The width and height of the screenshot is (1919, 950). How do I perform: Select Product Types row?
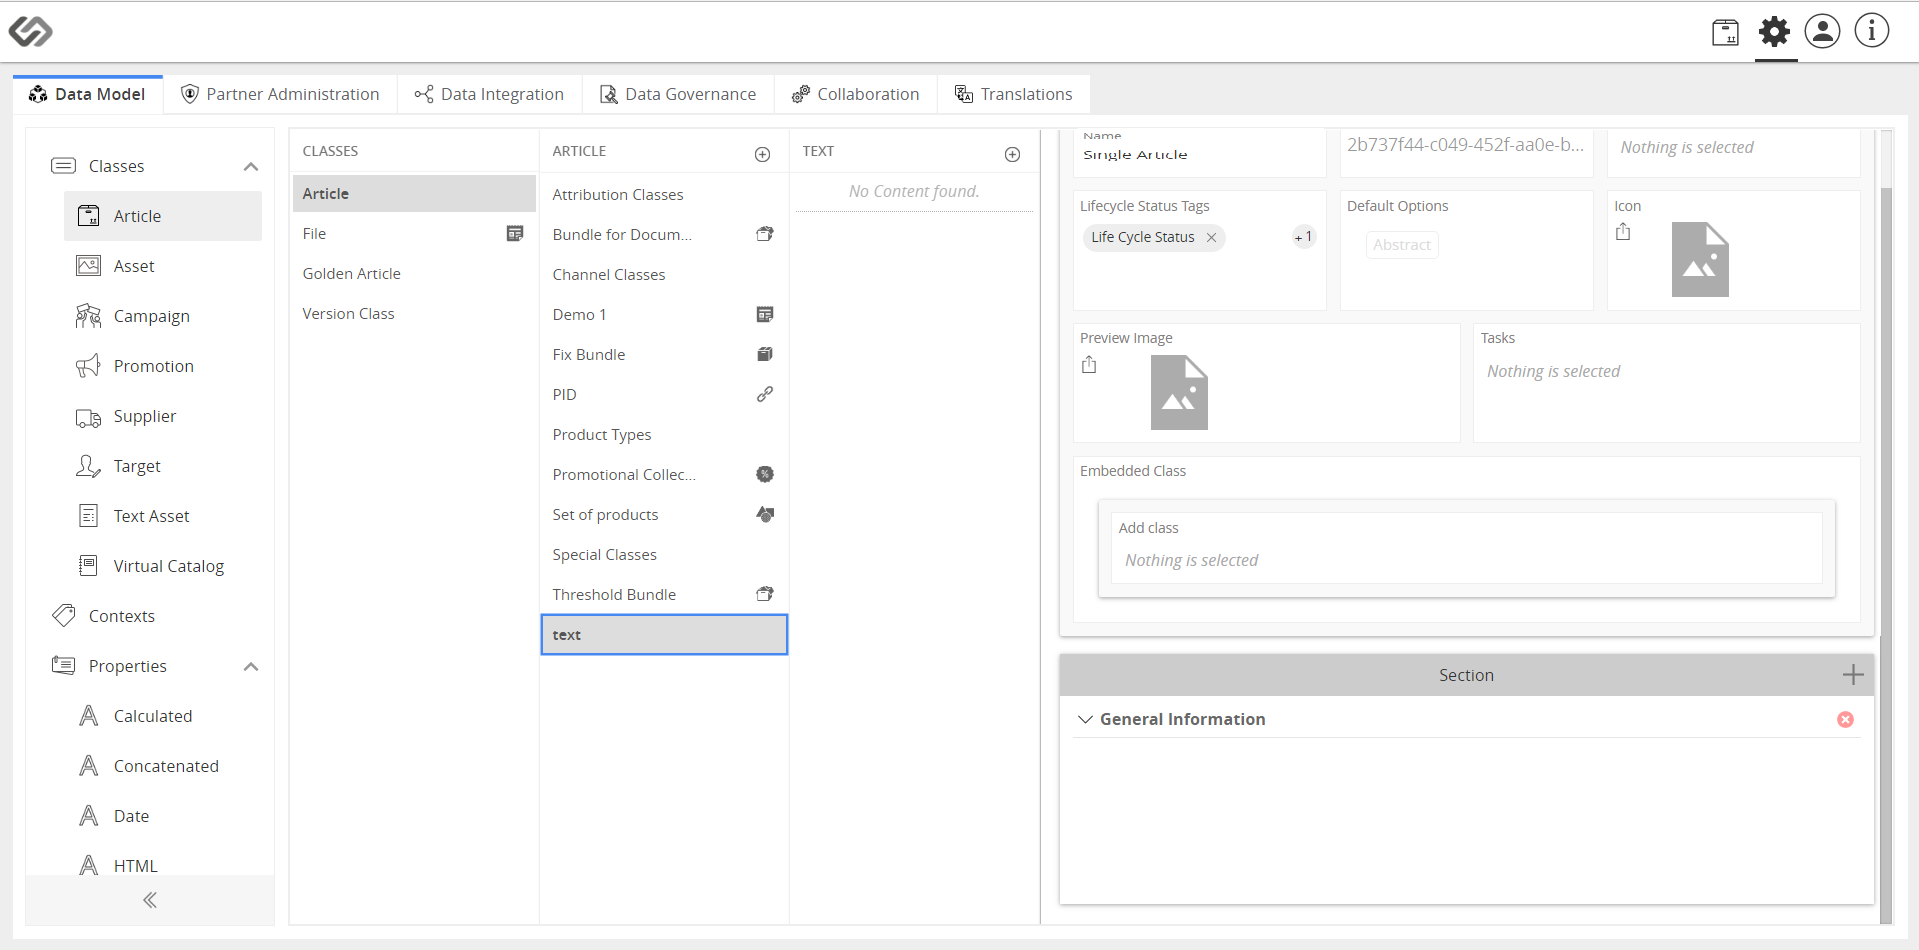pos(664,434)
